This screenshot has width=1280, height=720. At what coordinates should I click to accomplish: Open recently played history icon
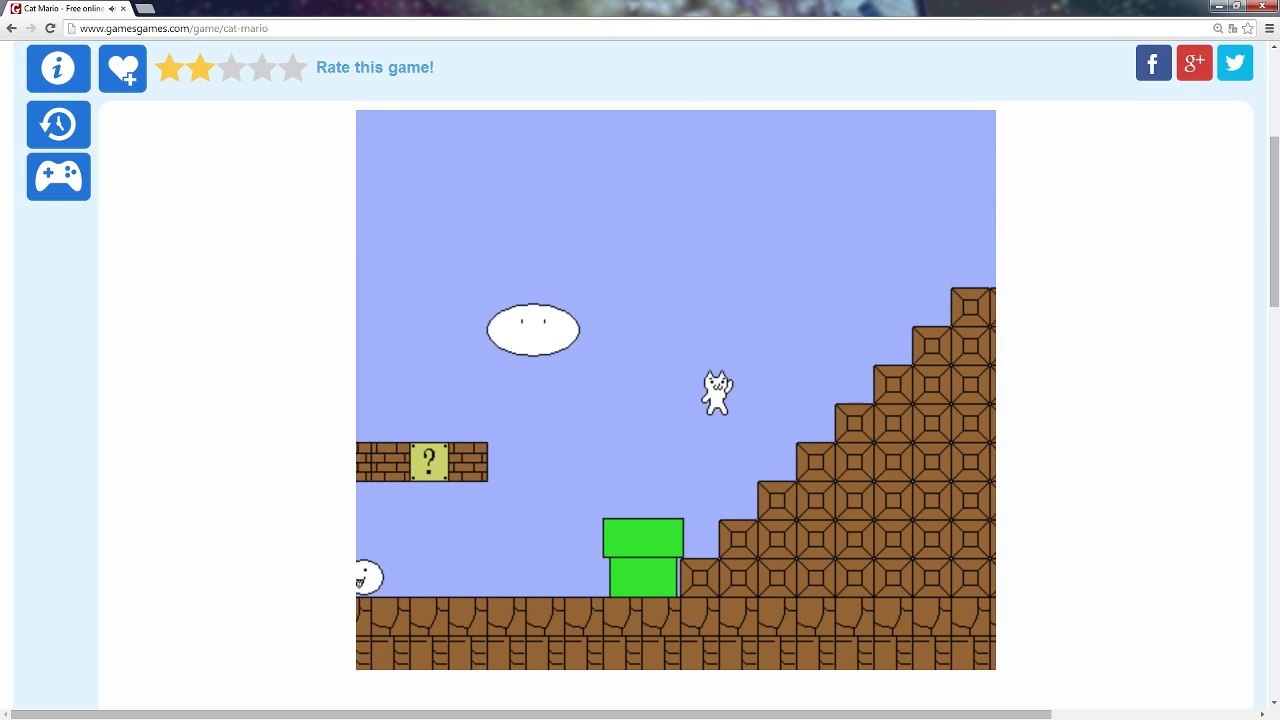point(58,124)
